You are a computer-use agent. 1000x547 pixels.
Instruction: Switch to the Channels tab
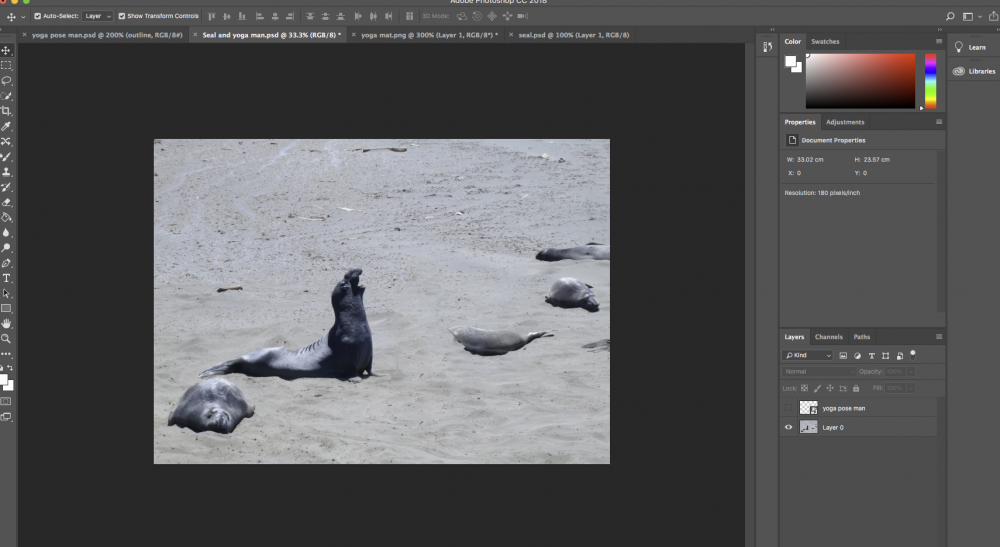pyautogui.click(x=828, y=337)
